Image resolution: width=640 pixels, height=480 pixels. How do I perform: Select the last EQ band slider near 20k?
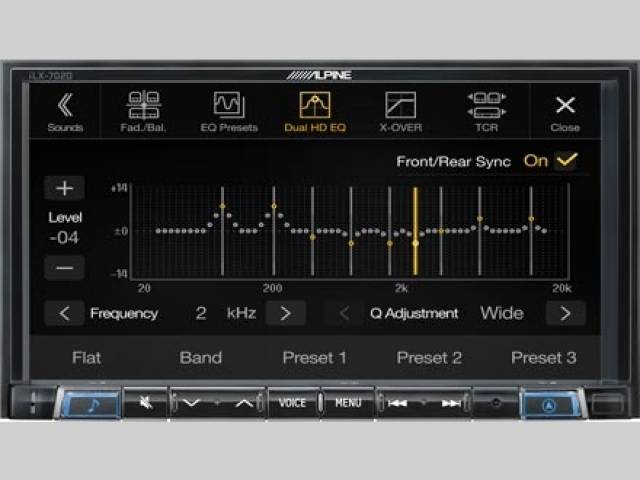coord(531,231)
